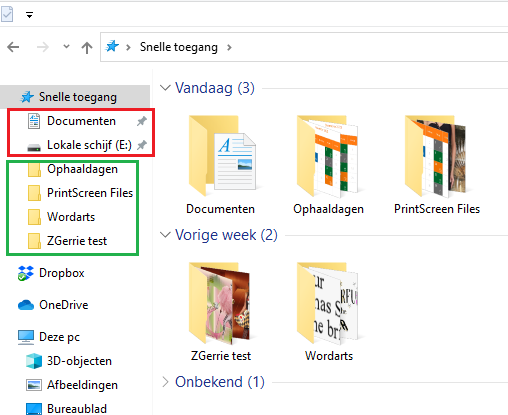Viewport: 508px width, 415px height.
Task: Open Documenten in the sidebar
Action: coord(81,121)
